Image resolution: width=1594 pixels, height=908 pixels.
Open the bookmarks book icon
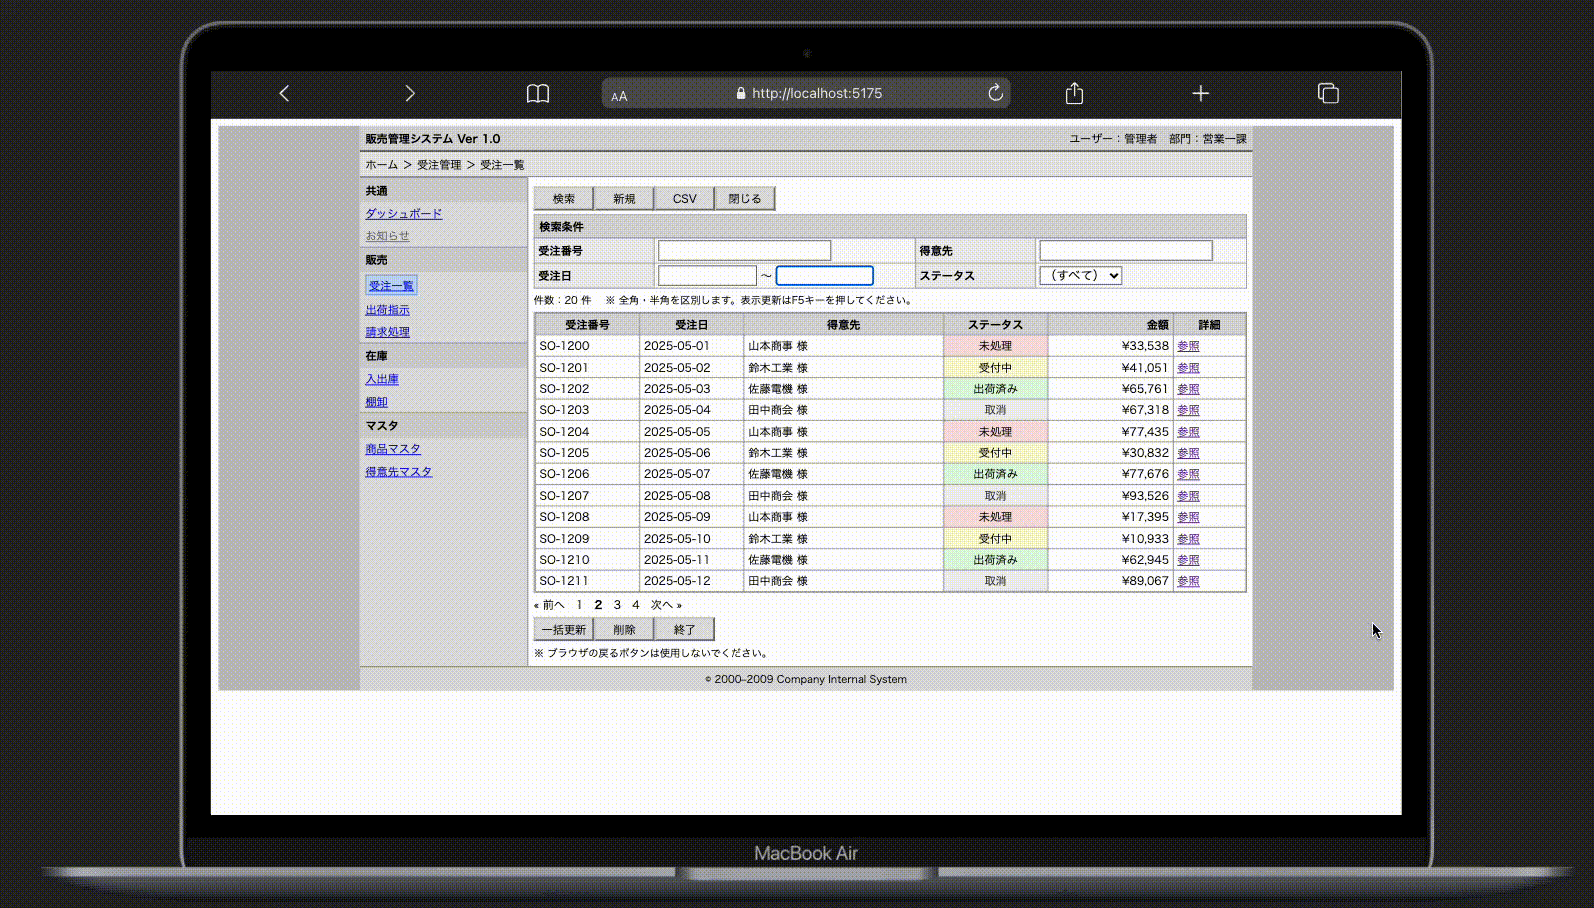538,93
